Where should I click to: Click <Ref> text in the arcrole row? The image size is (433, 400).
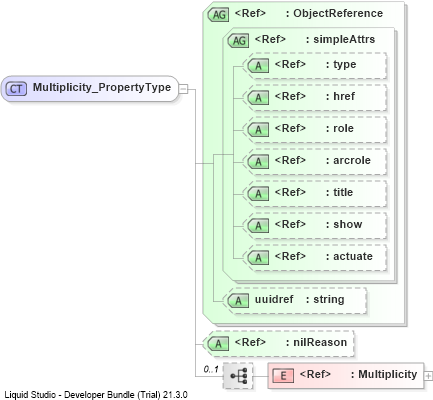pos(290,160)
